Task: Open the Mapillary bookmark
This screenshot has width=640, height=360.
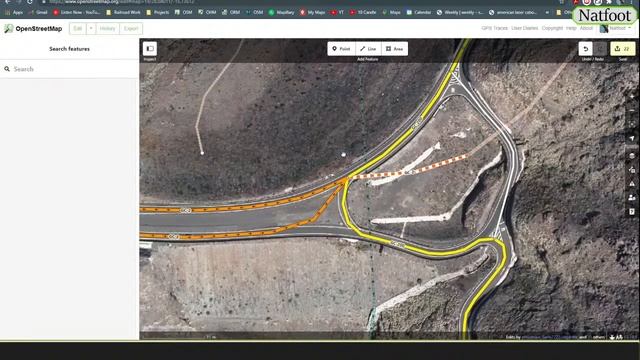Action: [282, 13]
